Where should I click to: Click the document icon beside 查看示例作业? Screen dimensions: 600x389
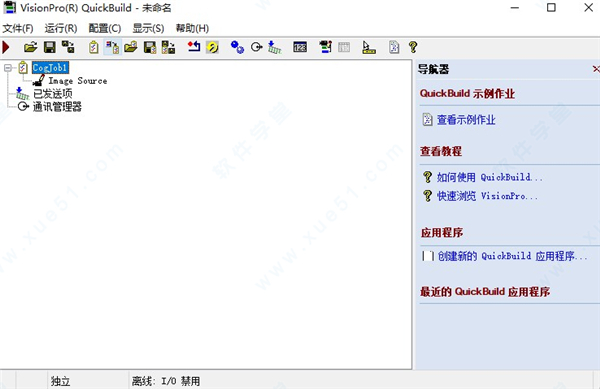coord(427,120)
